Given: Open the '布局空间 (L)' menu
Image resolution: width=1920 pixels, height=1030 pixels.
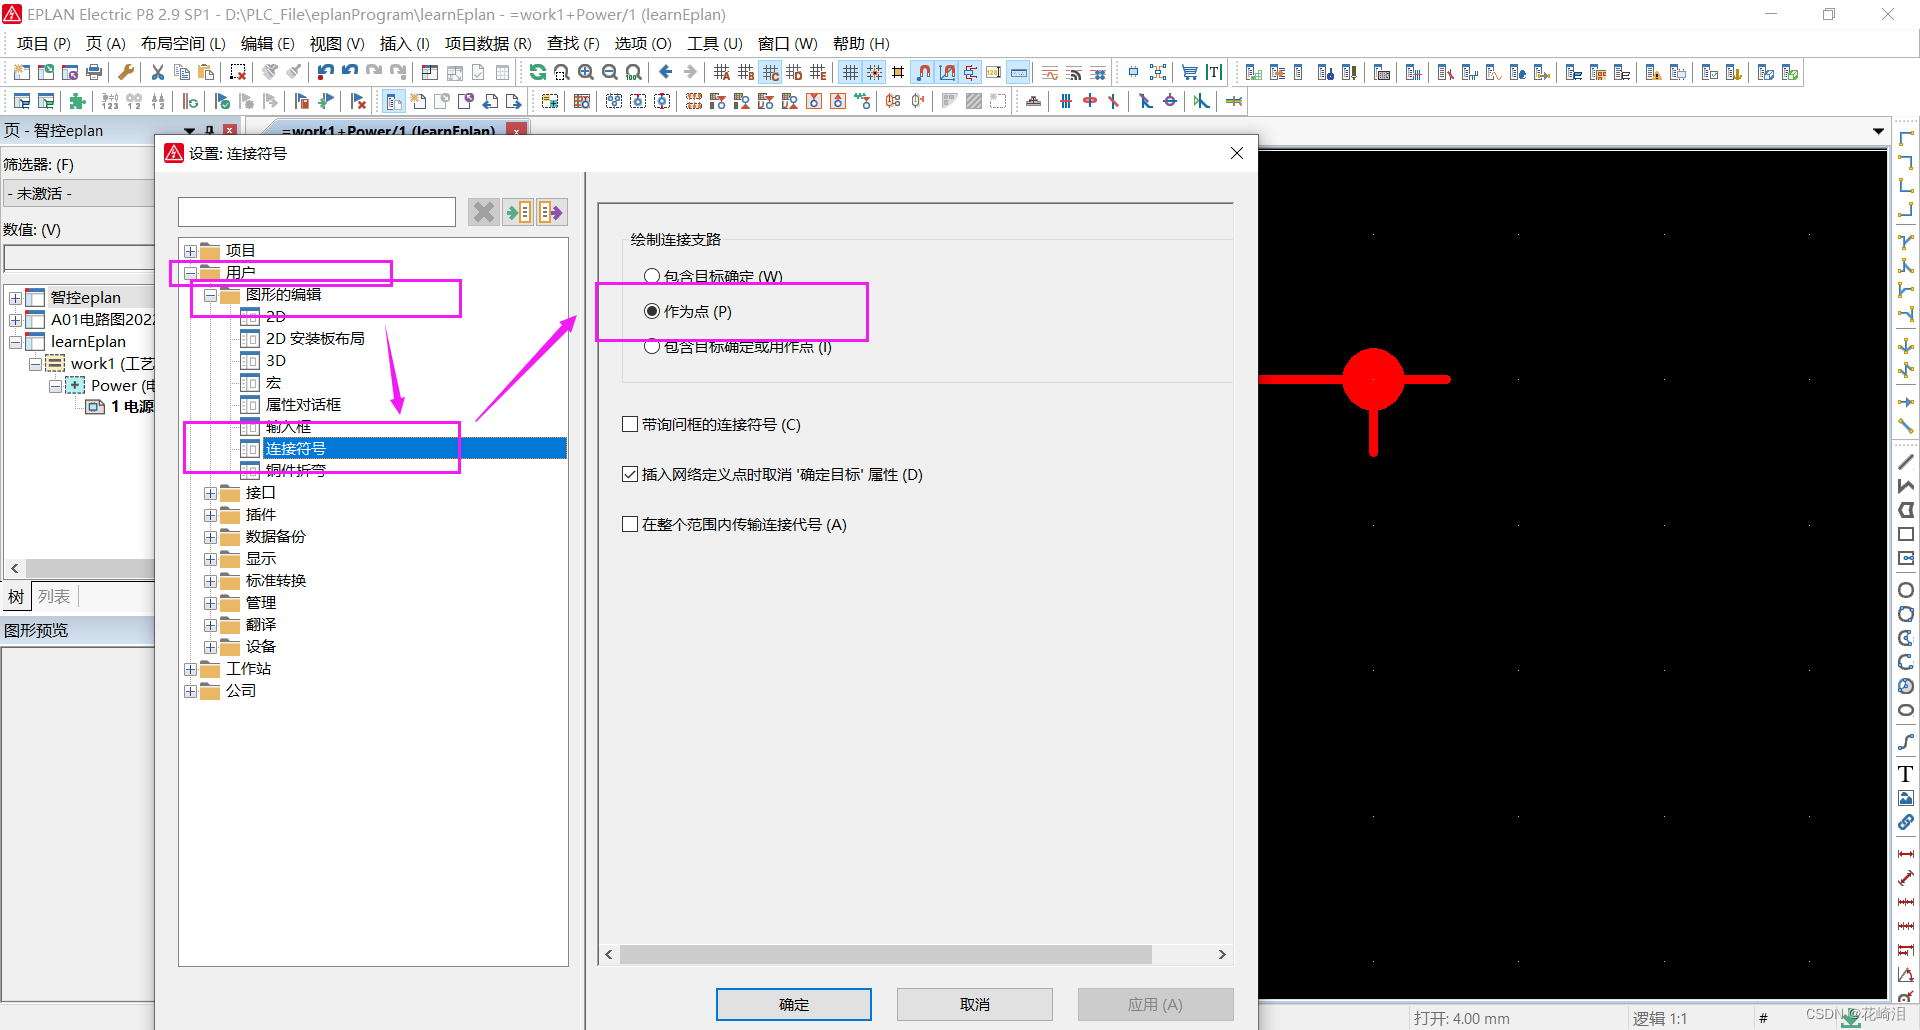Looking at the screenshot, I should pos(183,43).
